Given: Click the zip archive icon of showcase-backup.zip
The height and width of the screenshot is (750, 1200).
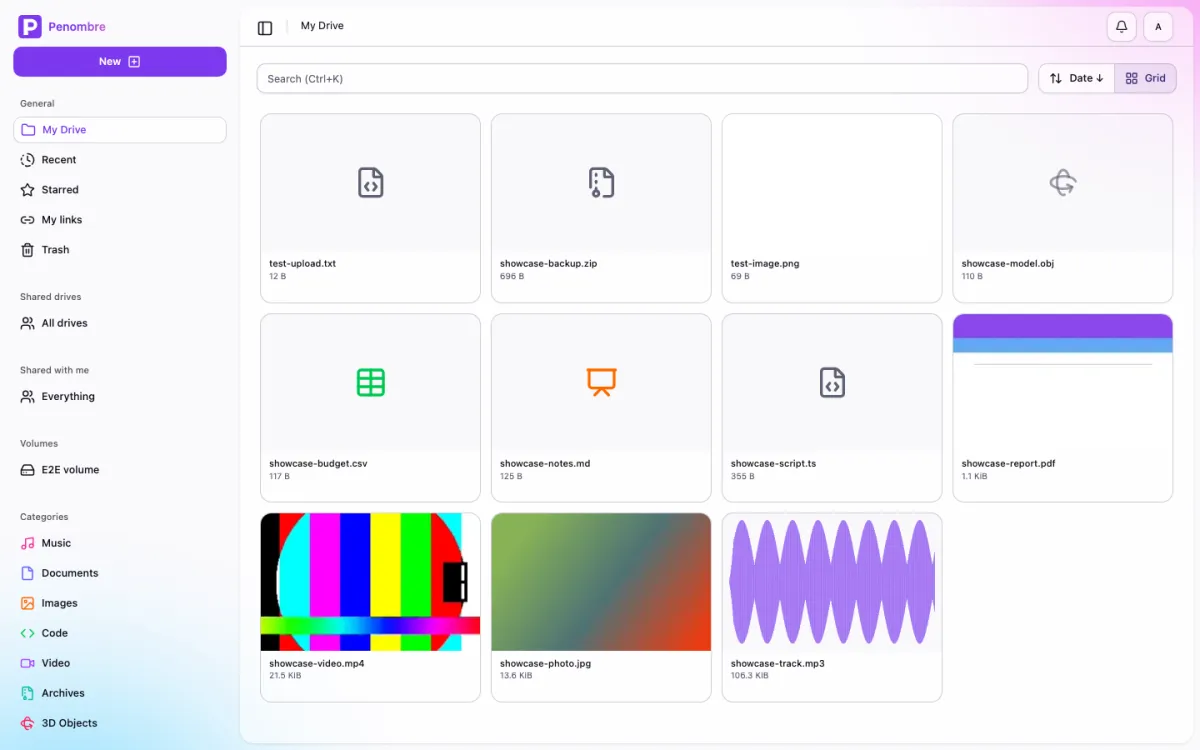Looking at the screenshot, I should [x=601, y=182].
